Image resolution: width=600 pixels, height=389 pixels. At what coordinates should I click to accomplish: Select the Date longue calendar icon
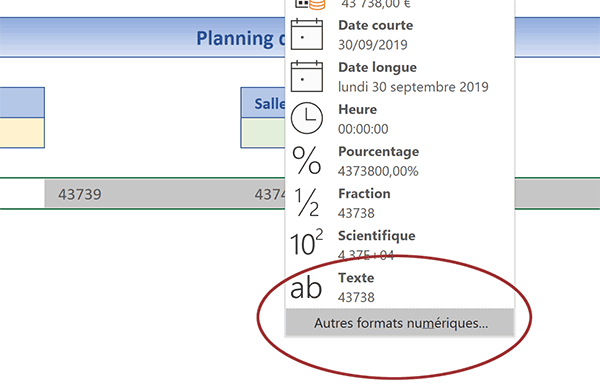pyautogui.click(x=307, y=76)
